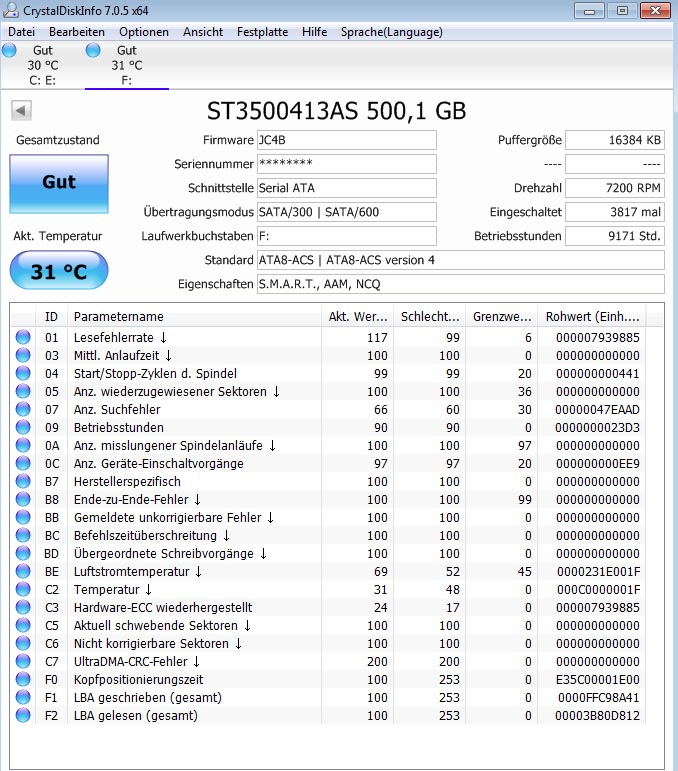Click status orb for Anz. wiederzugewiesener Sektoren

[23, 391]
